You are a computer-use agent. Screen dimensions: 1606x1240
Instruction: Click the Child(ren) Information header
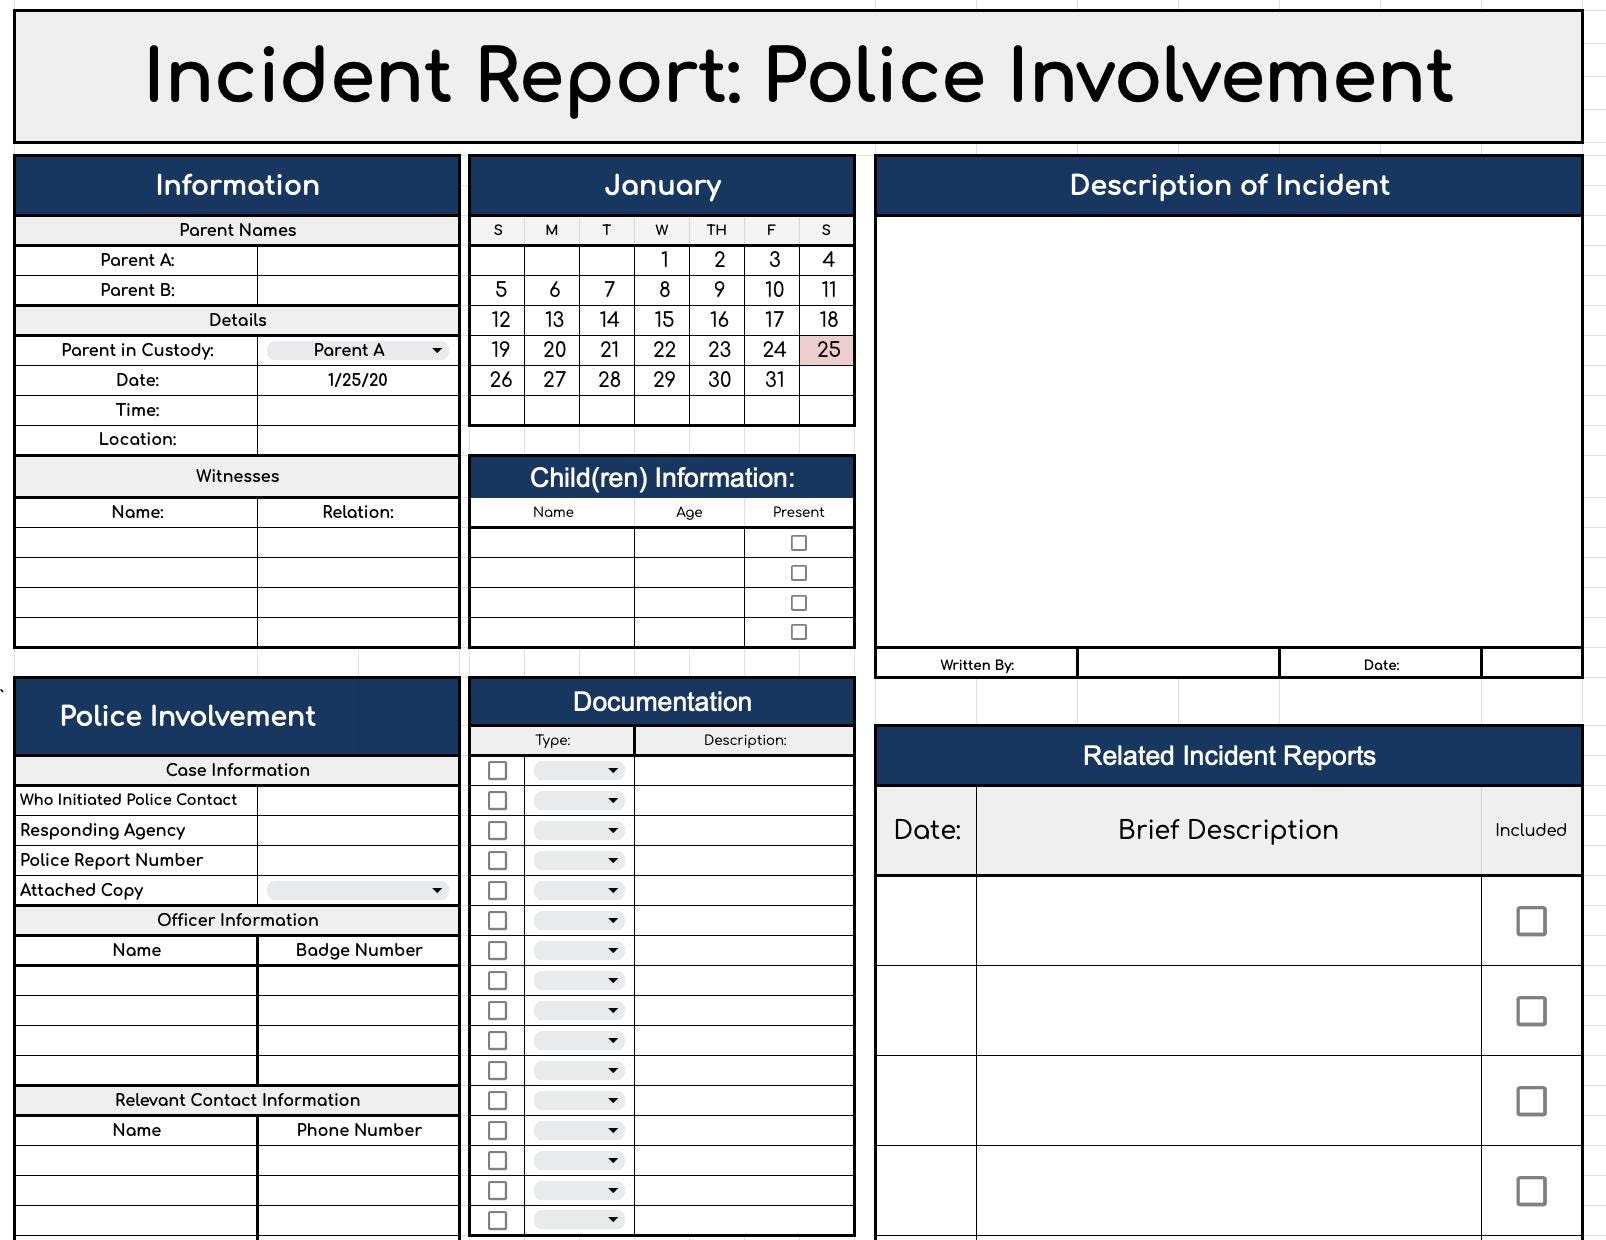[662, 478]
